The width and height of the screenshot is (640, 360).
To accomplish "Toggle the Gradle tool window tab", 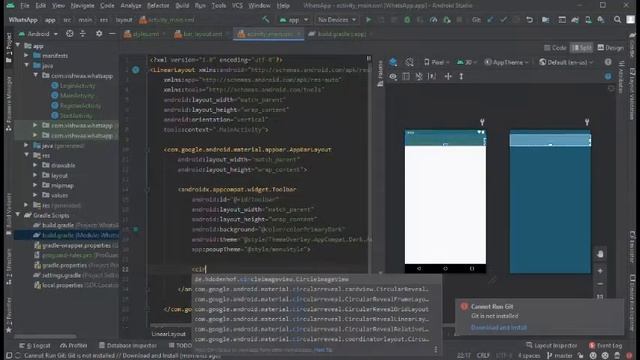I will [x=632, y=45].
